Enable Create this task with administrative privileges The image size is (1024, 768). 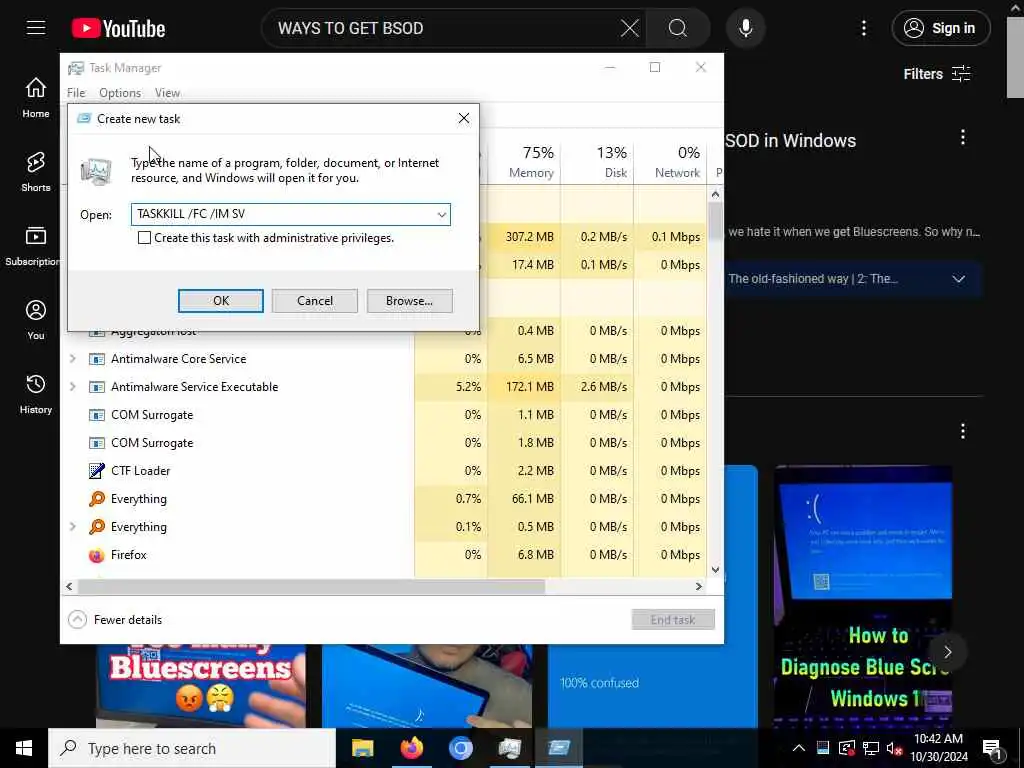(x=144, y=238)
